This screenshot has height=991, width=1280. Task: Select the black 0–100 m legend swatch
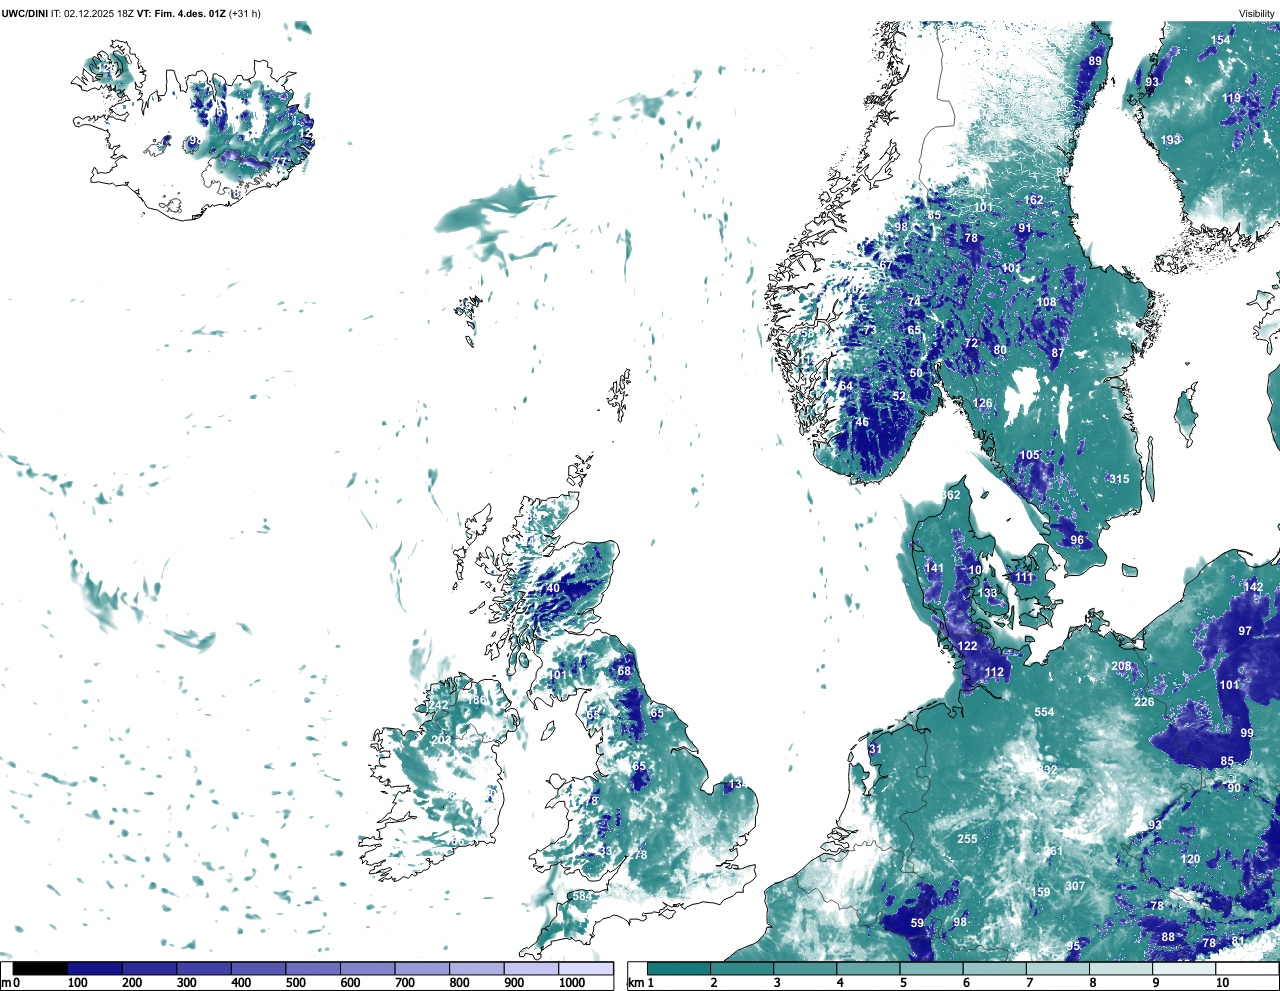pos(40,968)
